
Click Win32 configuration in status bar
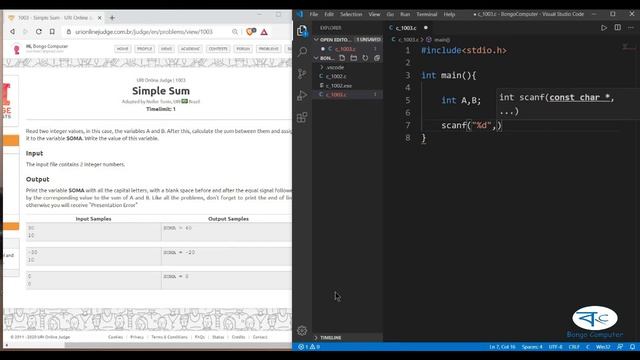click(603, 347)
